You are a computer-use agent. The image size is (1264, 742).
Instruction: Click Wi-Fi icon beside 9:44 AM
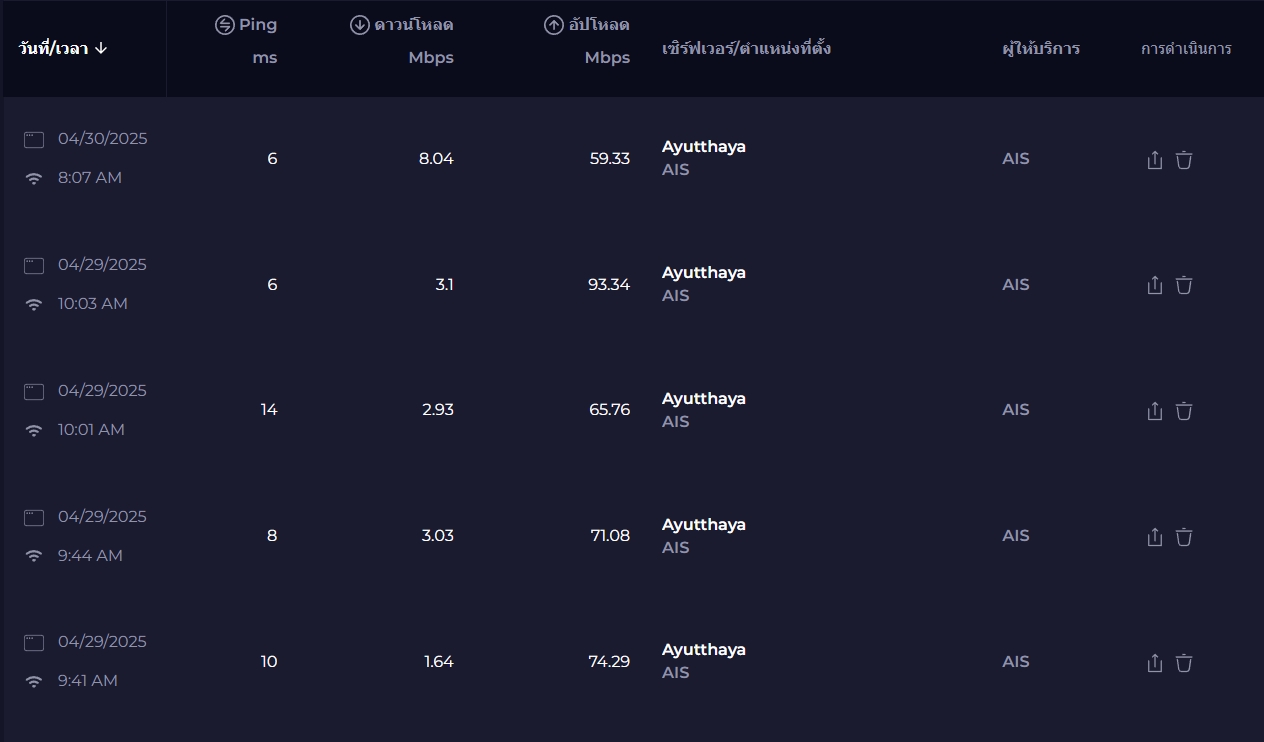click(34, 556)
